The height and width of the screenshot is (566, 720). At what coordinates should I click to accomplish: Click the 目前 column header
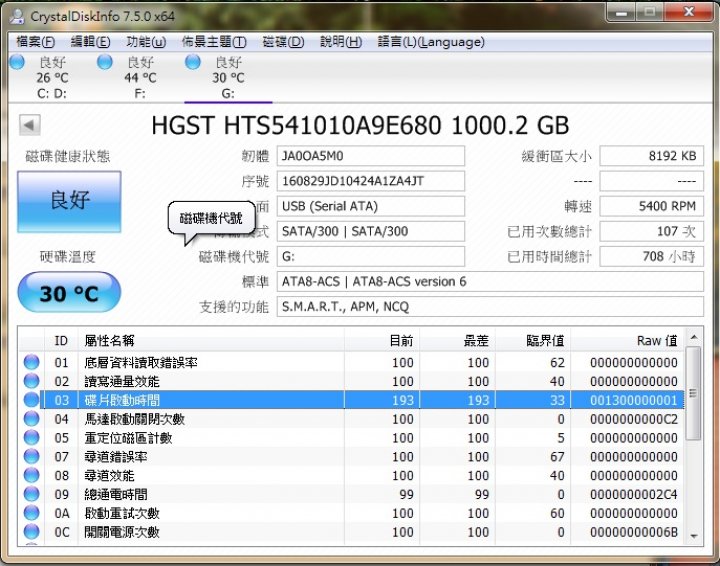point(382,341)
